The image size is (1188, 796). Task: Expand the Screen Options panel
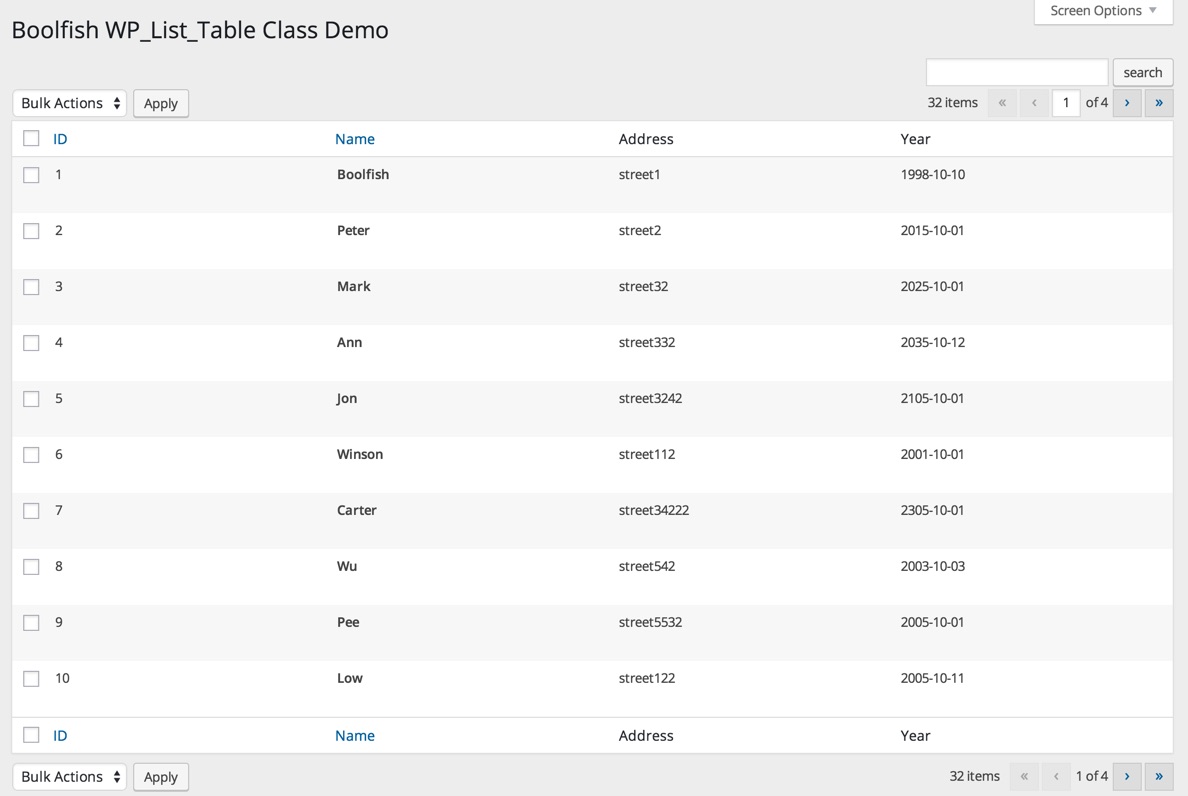point(1103,11)
